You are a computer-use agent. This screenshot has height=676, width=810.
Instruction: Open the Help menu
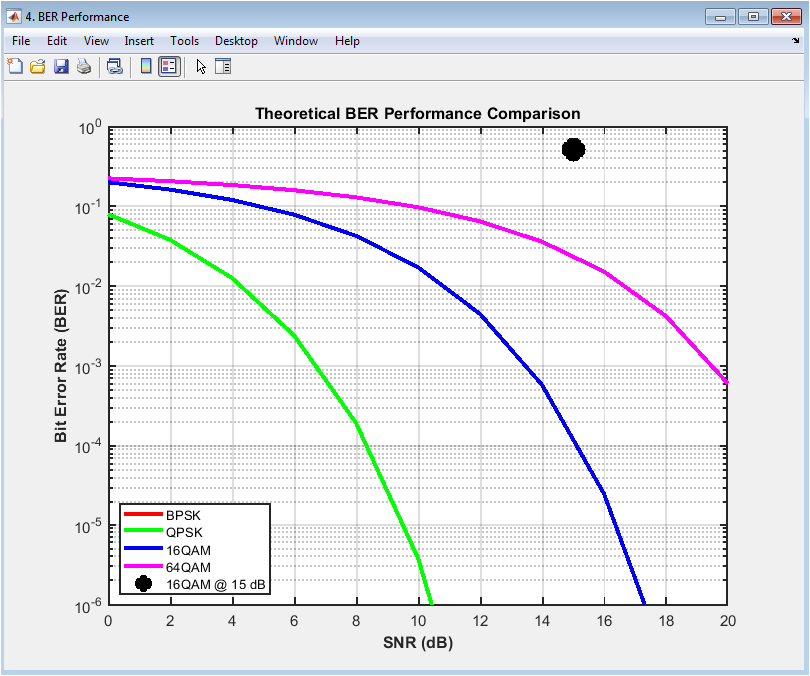tap(347, 41)
